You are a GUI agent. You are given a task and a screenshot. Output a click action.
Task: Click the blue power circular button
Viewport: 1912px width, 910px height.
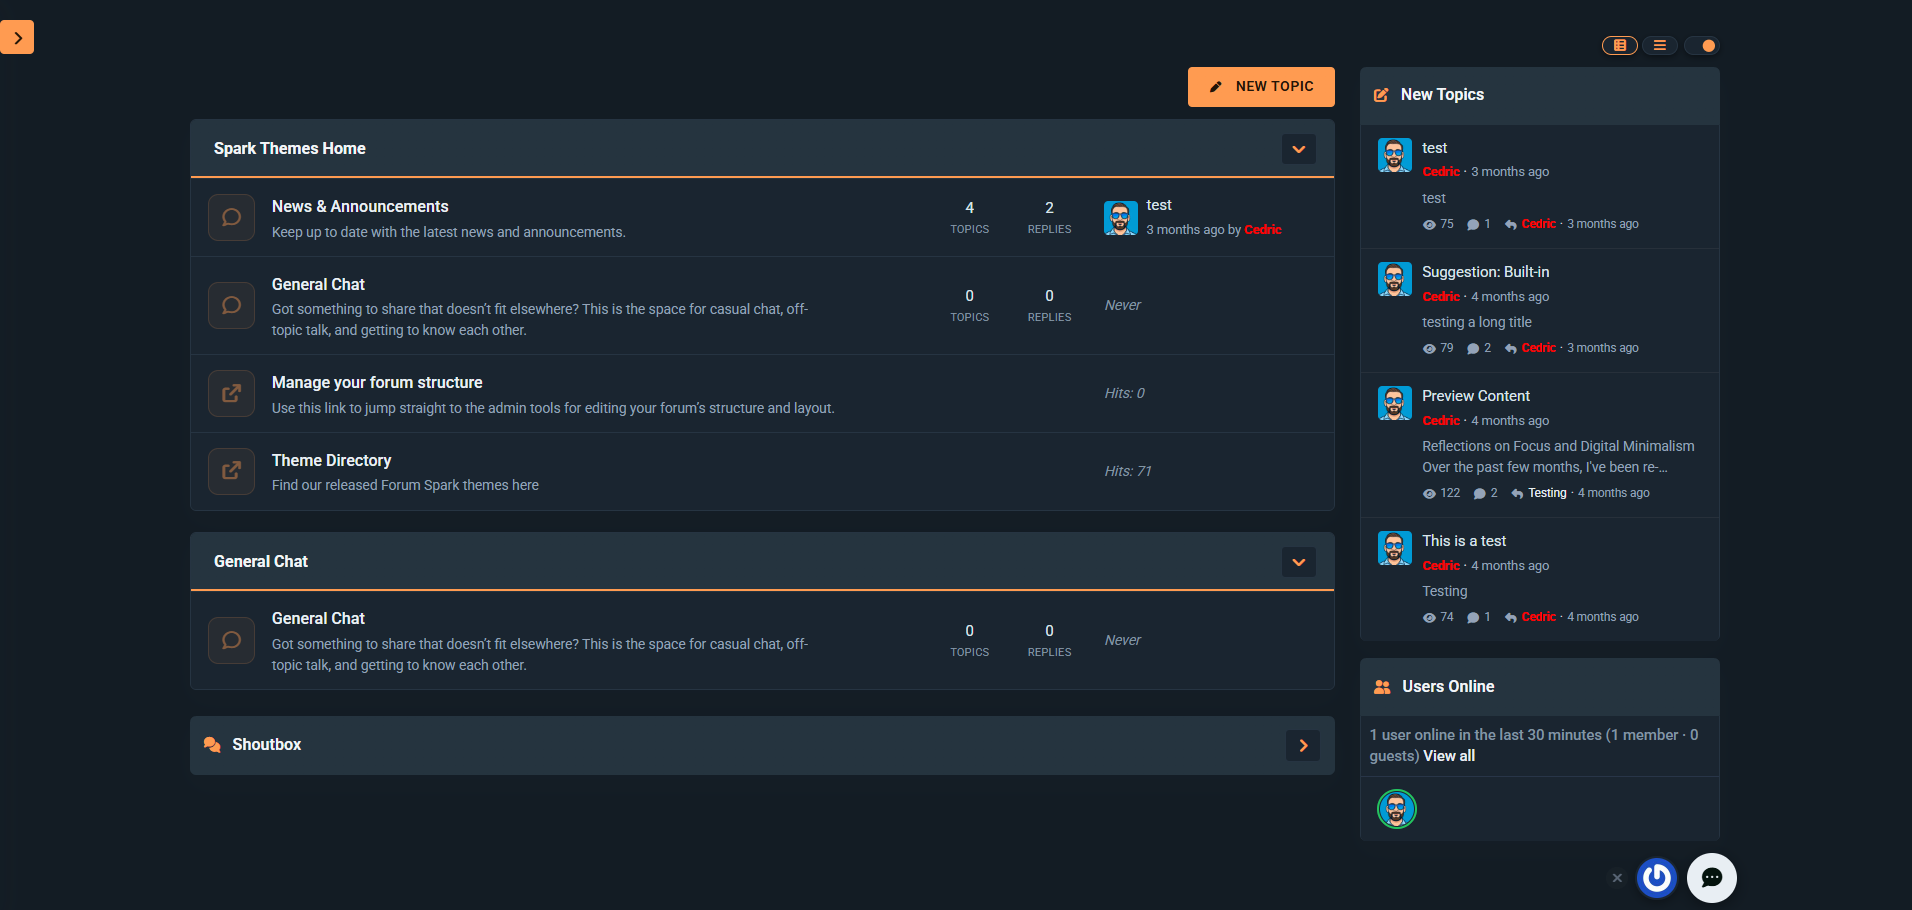click(x=1657, y=878)
